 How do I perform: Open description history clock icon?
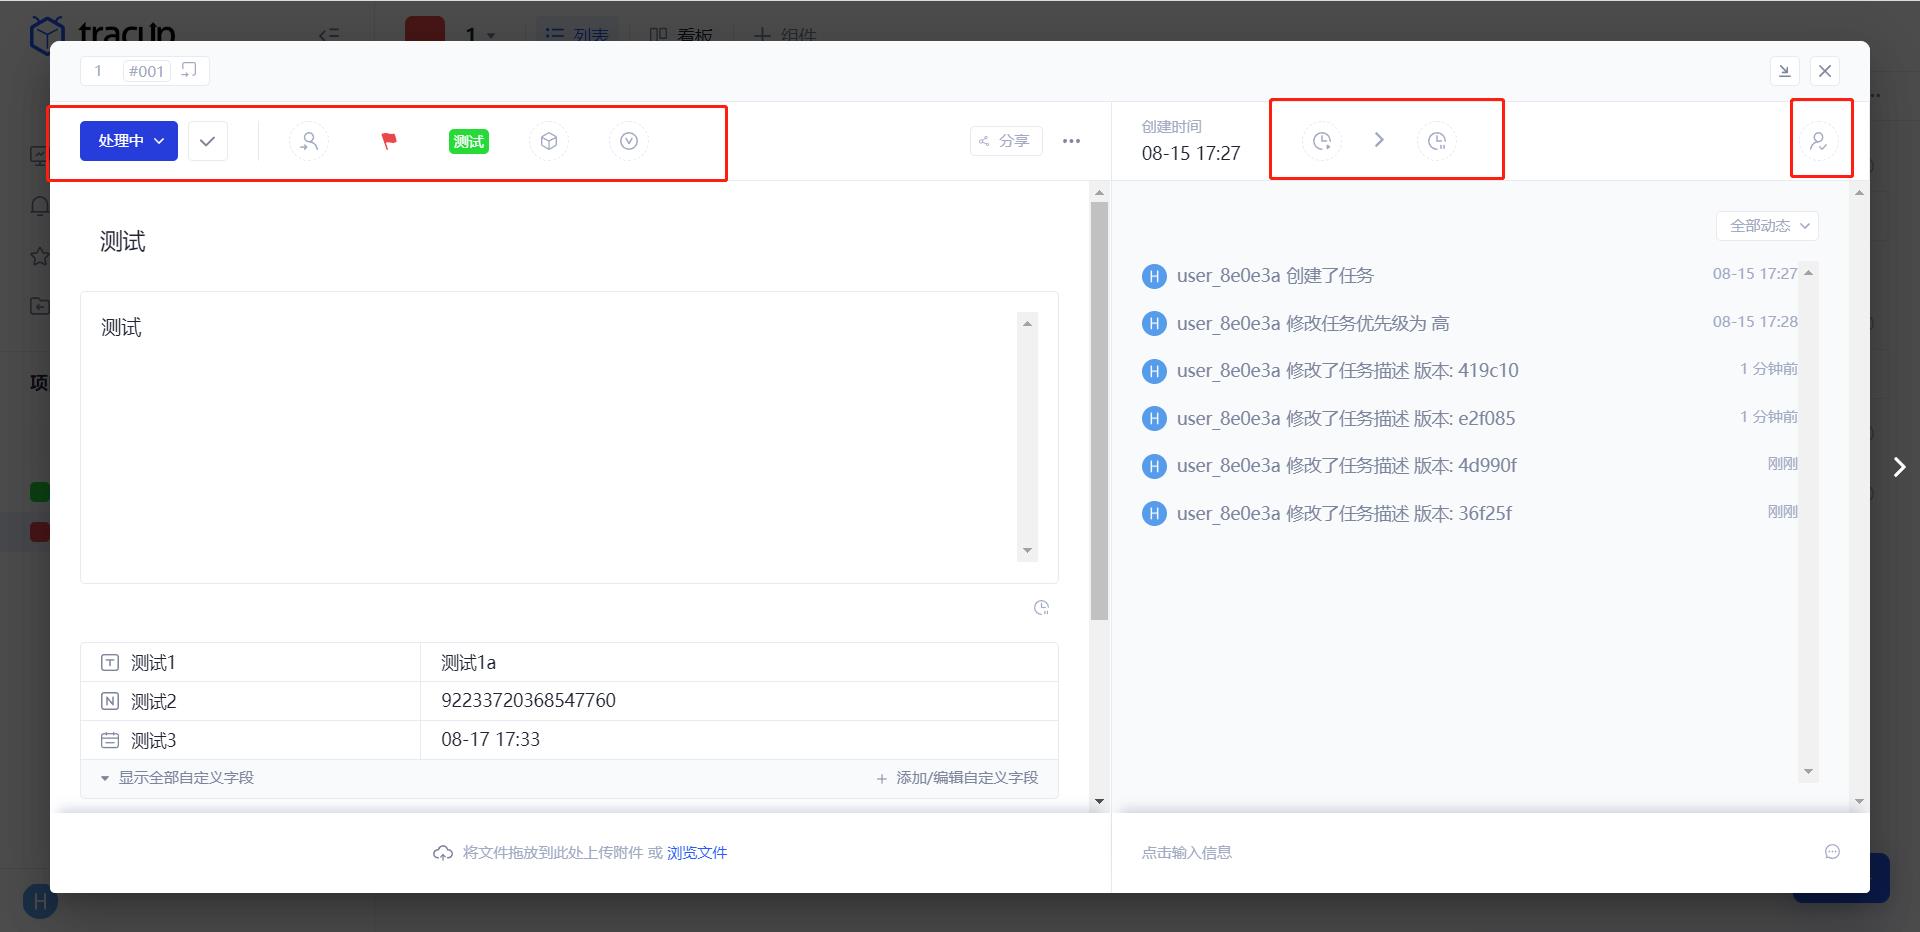(x=1041, y=608)
